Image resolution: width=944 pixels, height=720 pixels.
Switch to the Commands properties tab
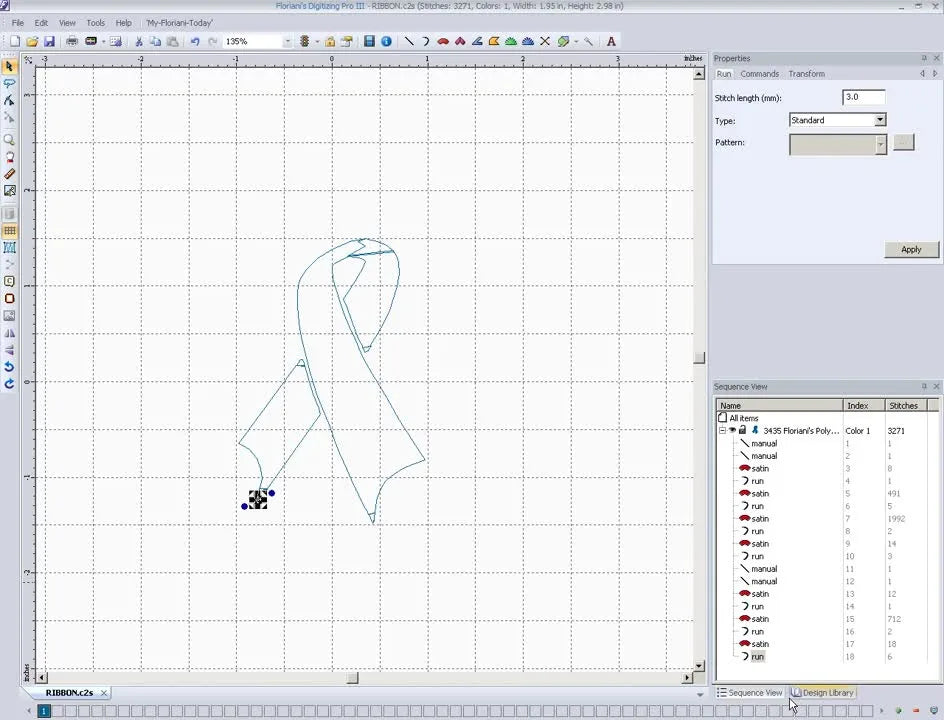(759, 73)
